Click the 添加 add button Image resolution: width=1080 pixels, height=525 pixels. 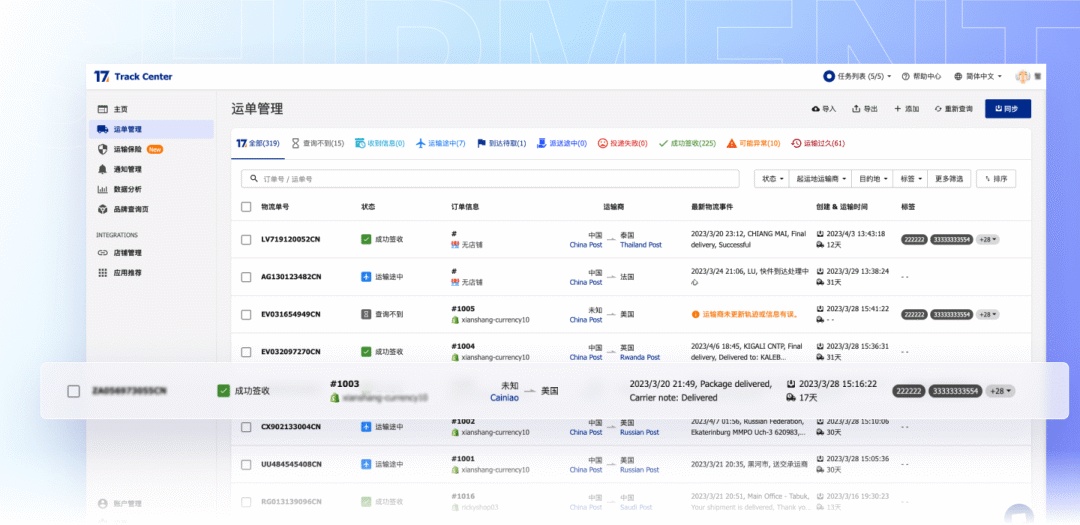[x=906, y=109]
